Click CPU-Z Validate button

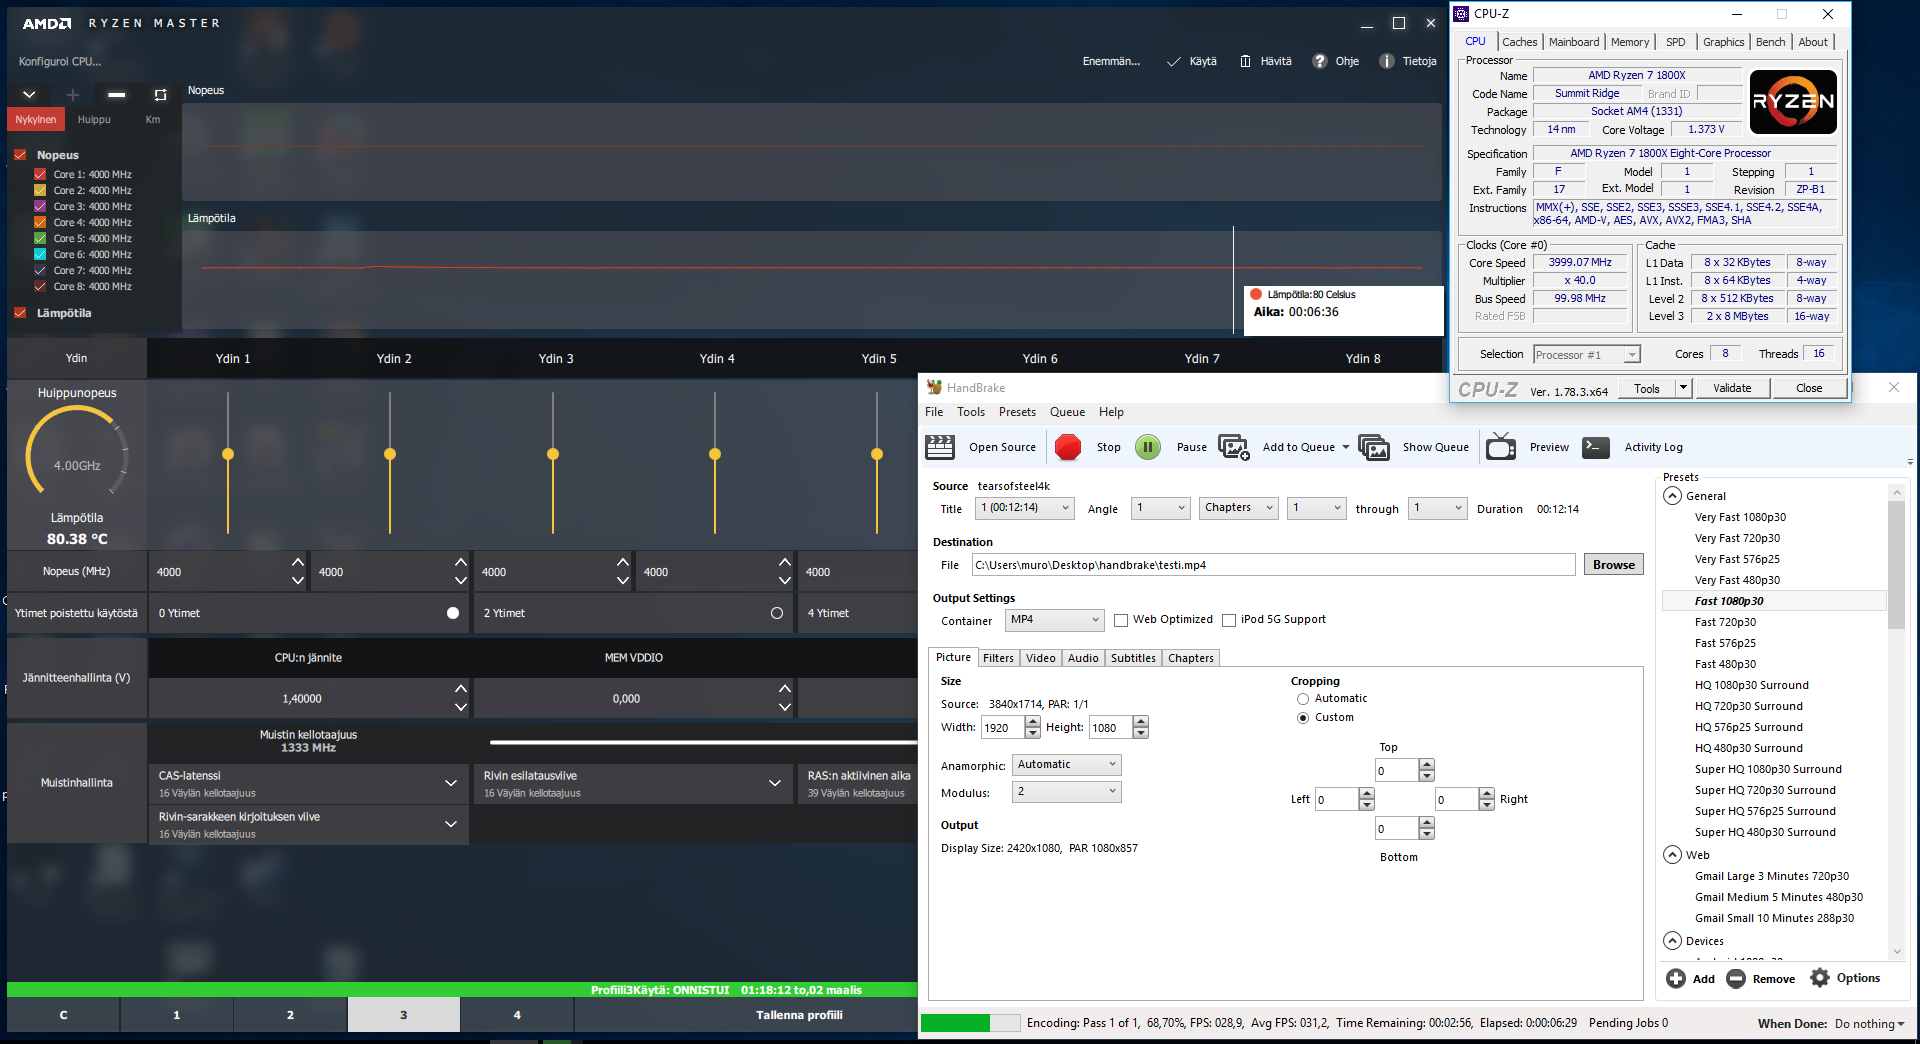pyautogui.click(x=1732, y=388)
